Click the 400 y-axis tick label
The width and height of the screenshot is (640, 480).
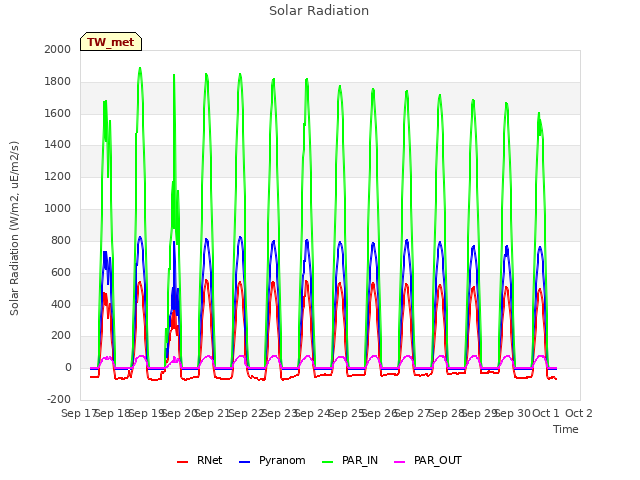click(61, 304)
